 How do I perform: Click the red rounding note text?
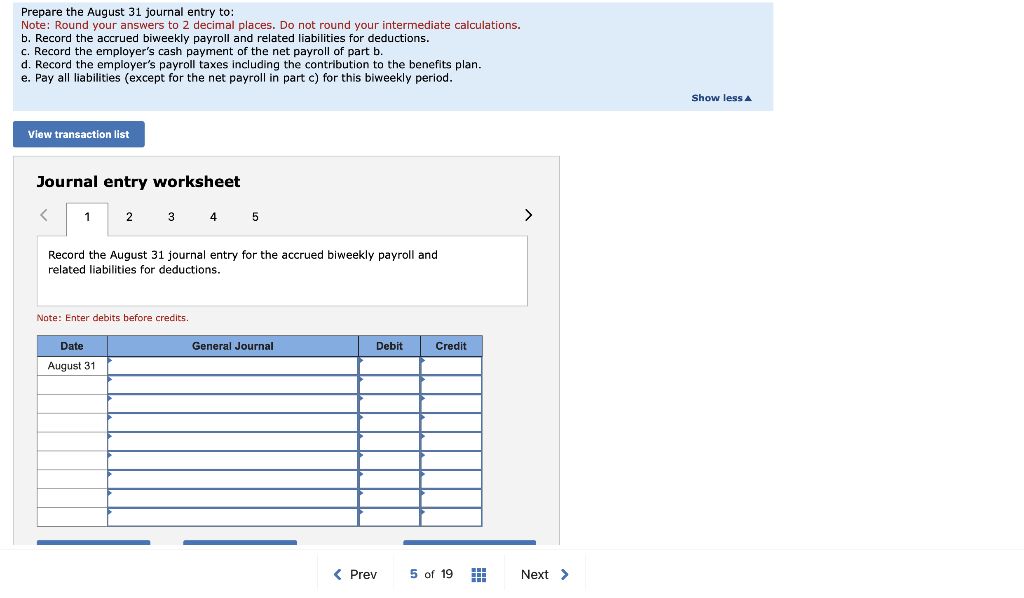coord(271,25)
